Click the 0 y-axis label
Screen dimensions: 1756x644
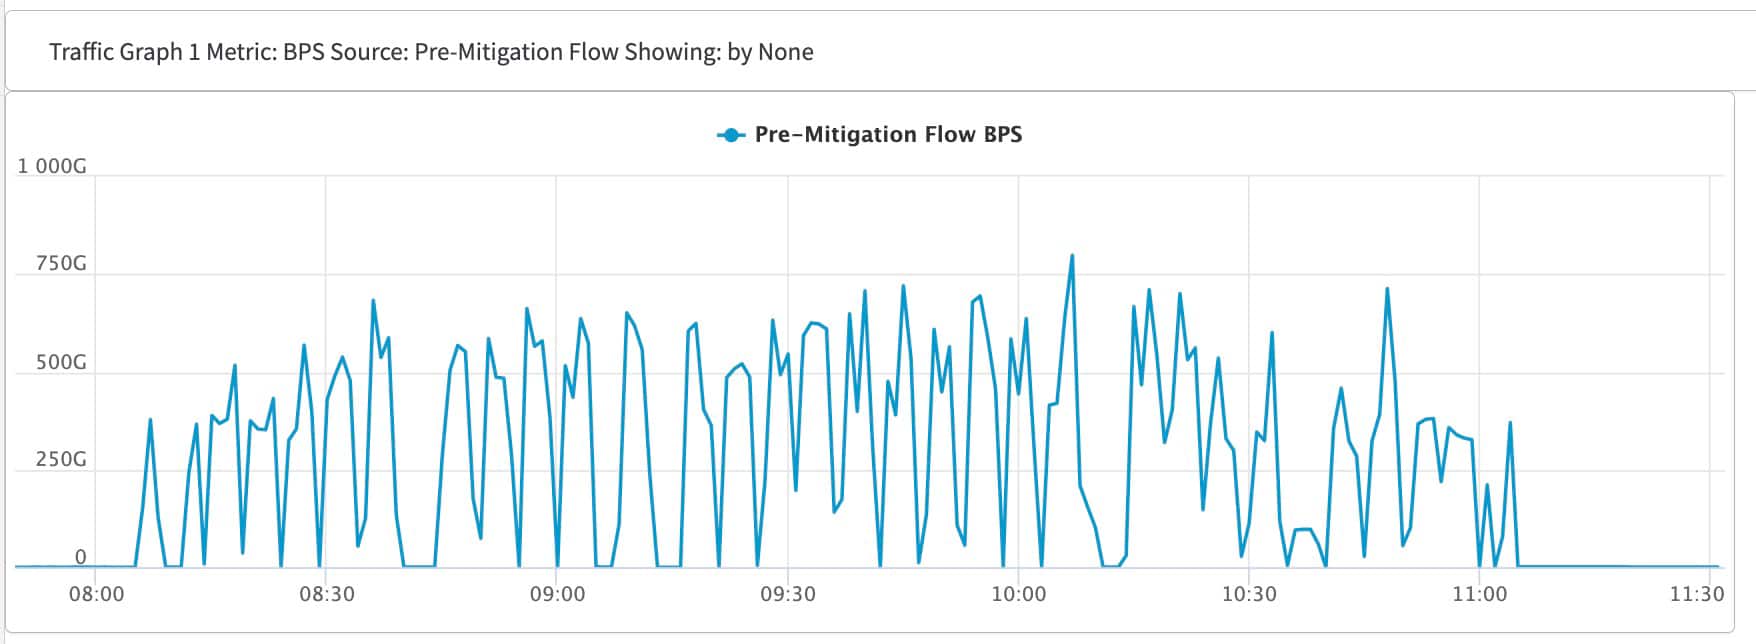(x=81, y=557)
